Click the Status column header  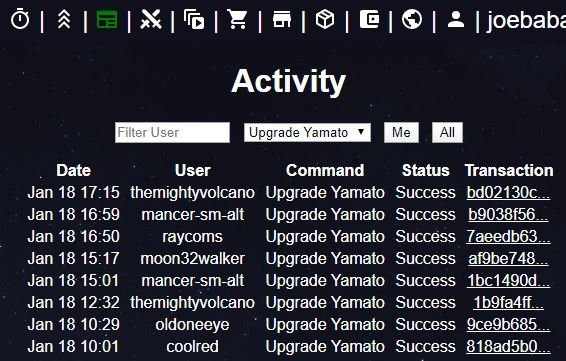point(426,170)
